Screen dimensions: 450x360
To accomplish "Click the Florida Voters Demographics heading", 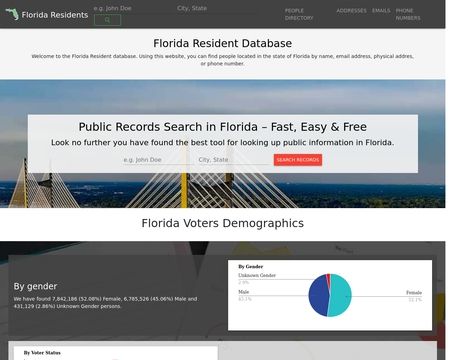I will point(223,223).
